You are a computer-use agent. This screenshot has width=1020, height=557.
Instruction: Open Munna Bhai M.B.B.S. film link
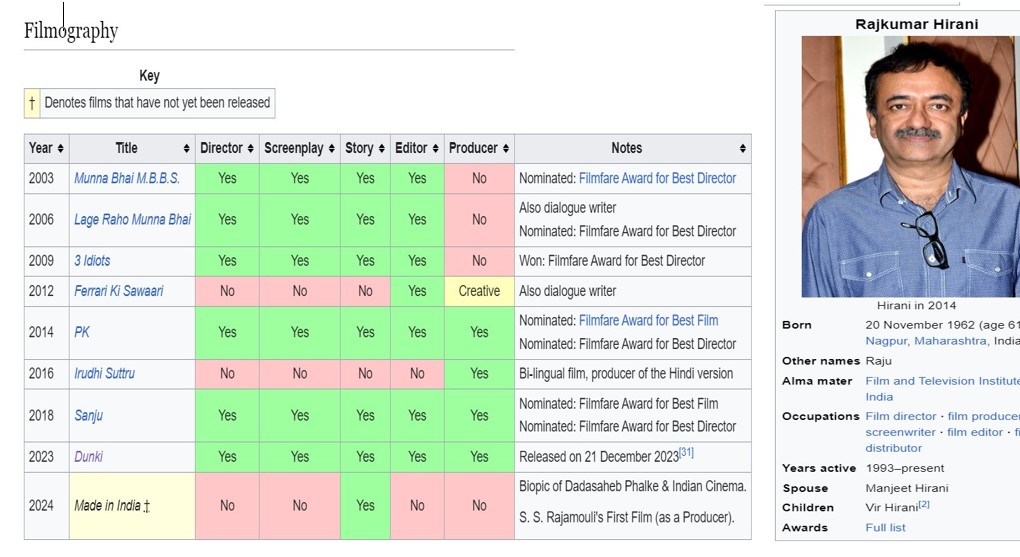point(127,178)
